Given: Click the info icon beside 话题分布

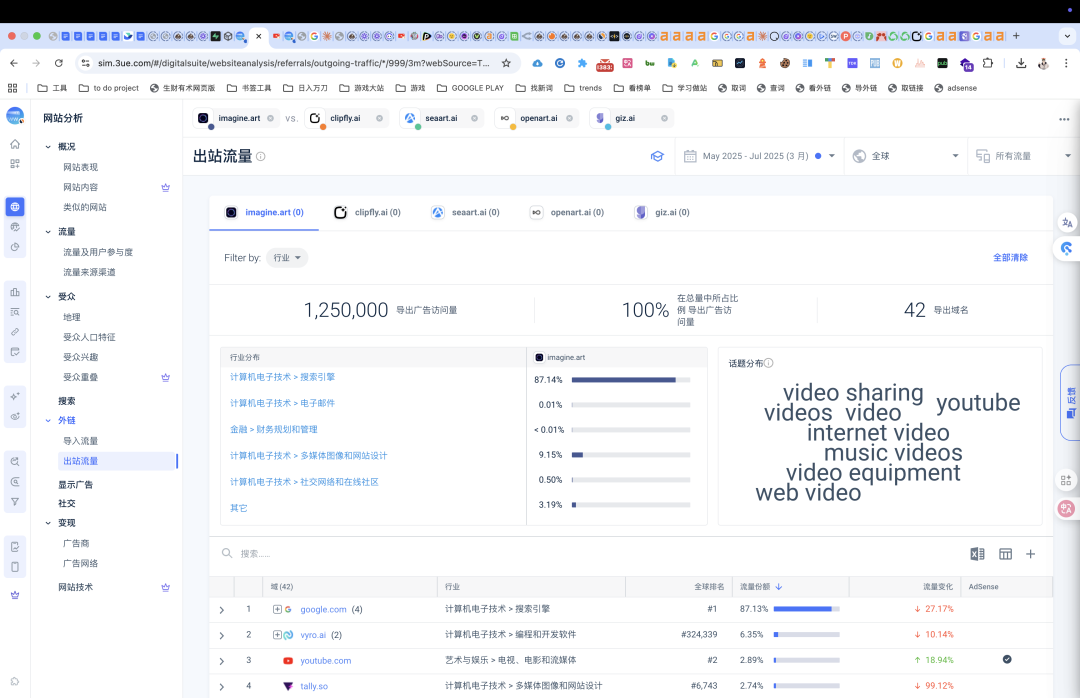Looking at the screenshot, I should coord(769,363).
